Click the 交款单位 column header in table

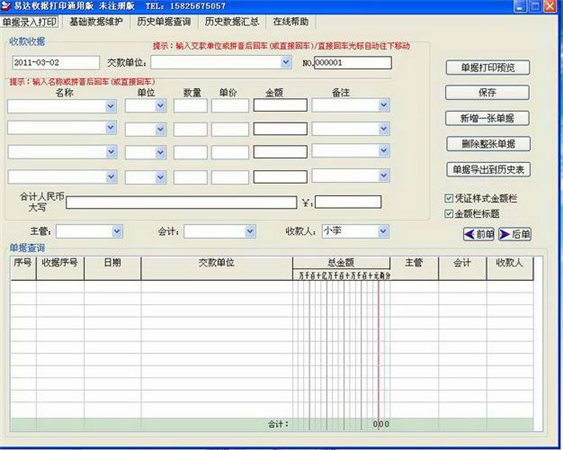pyautogui.click(x=217, y=268)
